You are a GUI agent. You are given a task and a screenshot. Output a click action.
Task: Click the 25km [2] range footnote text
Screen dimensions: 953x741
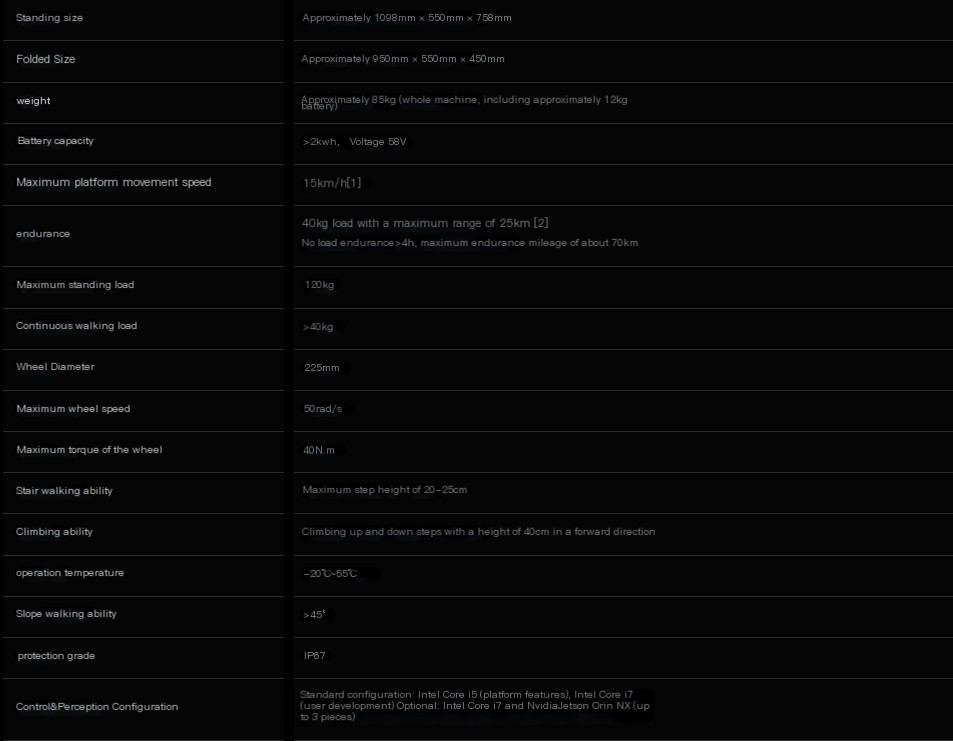524,223
